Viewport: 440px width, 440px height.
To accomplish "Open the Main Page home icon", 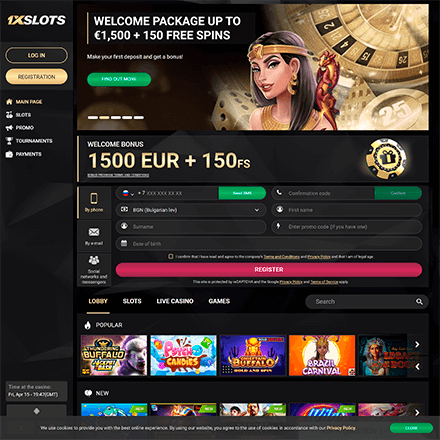I will tap(9, 102).
